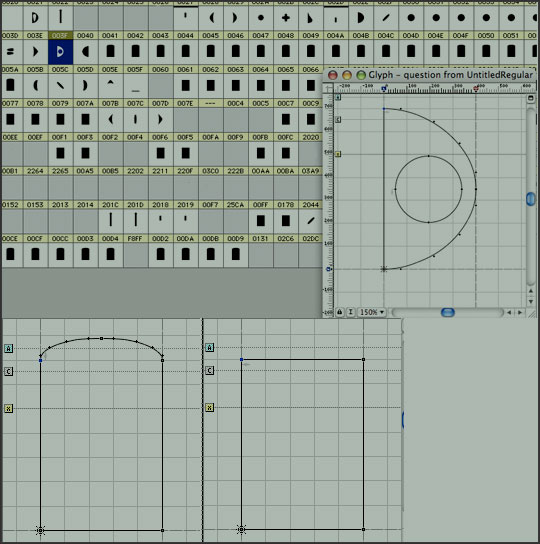Click the scroll-left arrow in Glyph window
The width and height of the screenshot is (540, 544).
(x=509, y=312)
